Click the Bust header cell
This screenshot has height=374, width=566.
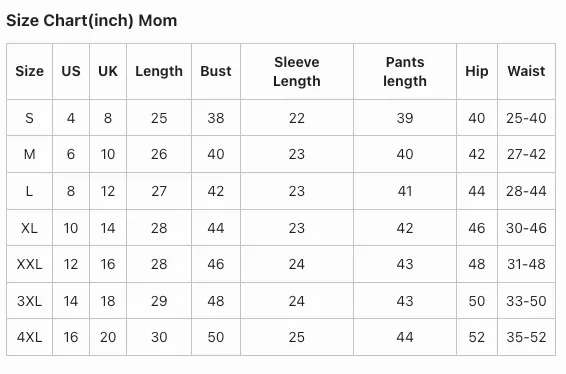click(216, 71)
